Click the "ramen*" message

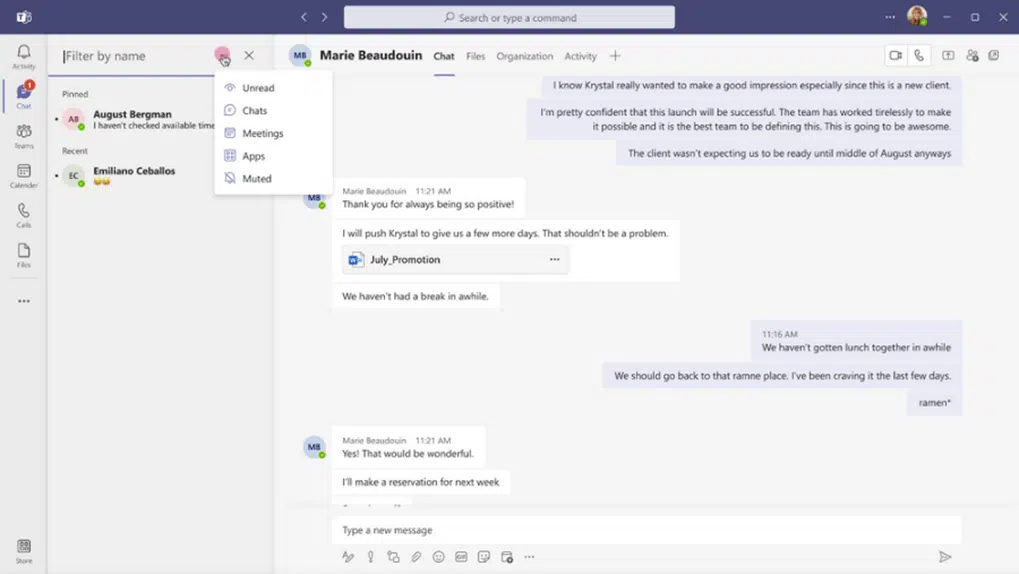[935, 402]
